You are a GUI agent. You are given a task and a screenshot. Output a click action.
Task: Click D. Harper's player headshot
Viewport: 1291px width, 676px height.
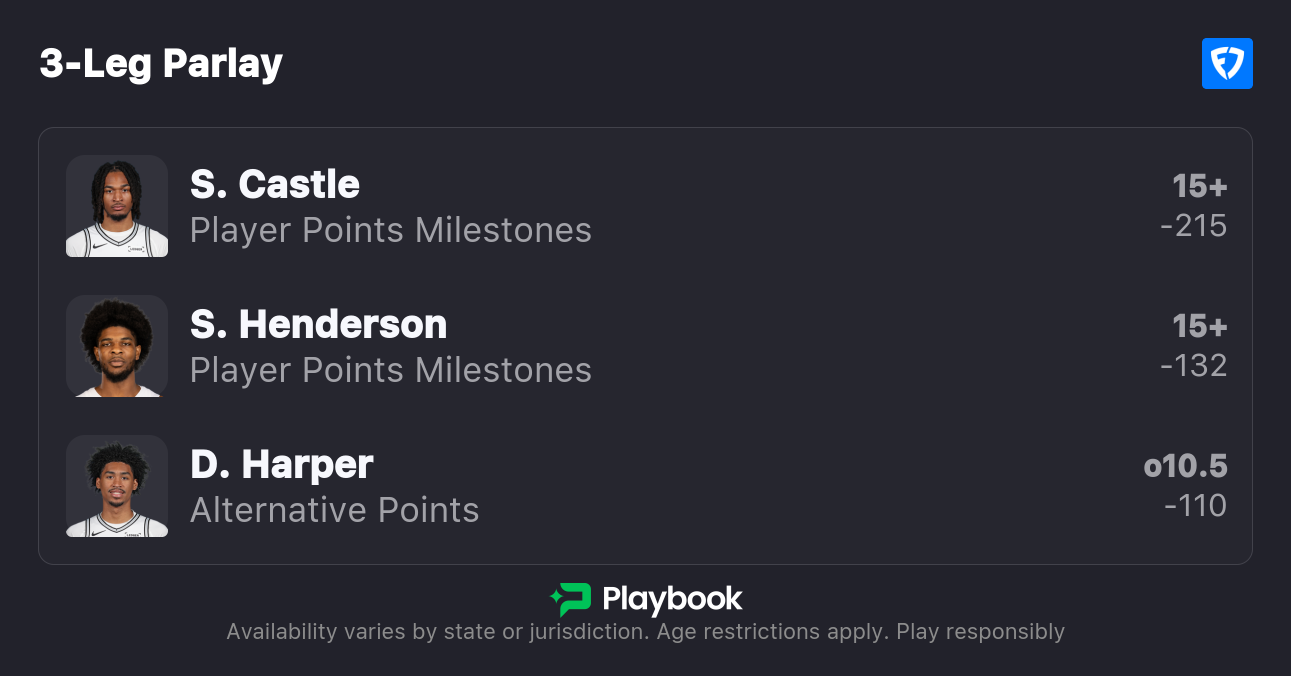[x=117, y=486]
